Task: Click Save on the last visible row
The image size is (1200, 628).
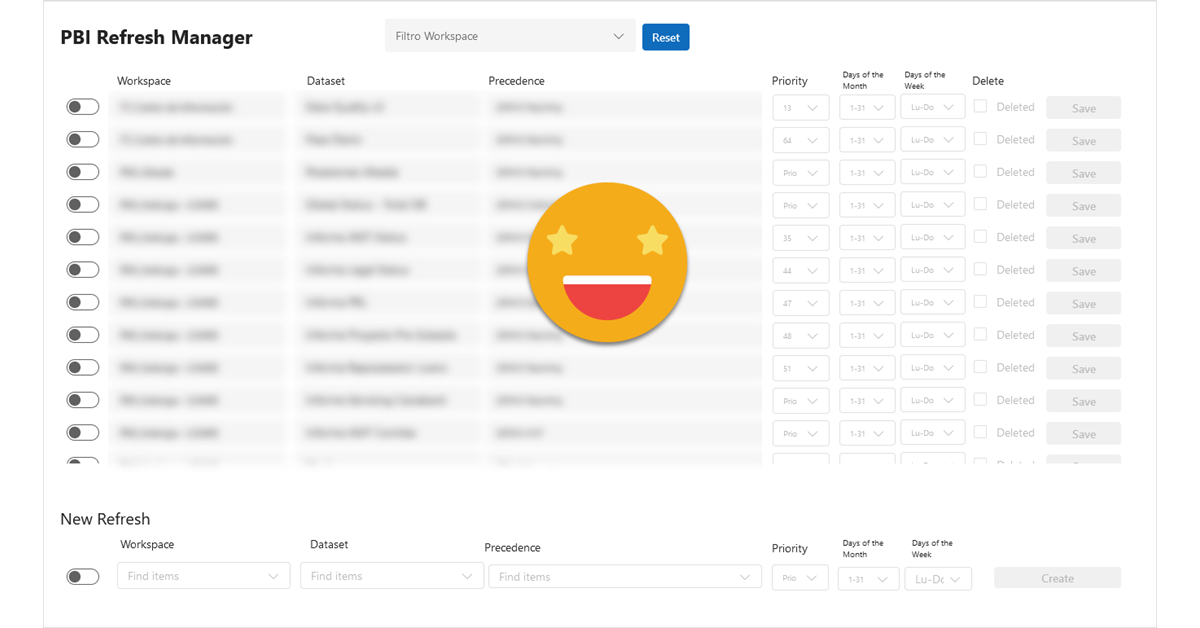Action: (1083, 433)
